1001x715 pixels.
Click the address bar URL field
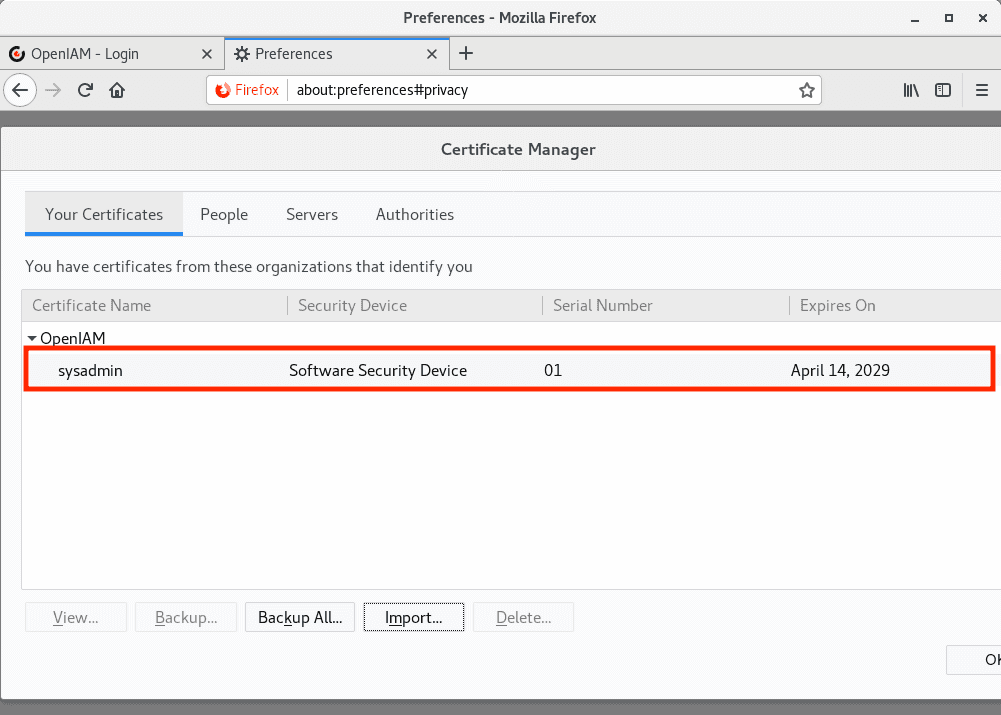tap(540, 90)
